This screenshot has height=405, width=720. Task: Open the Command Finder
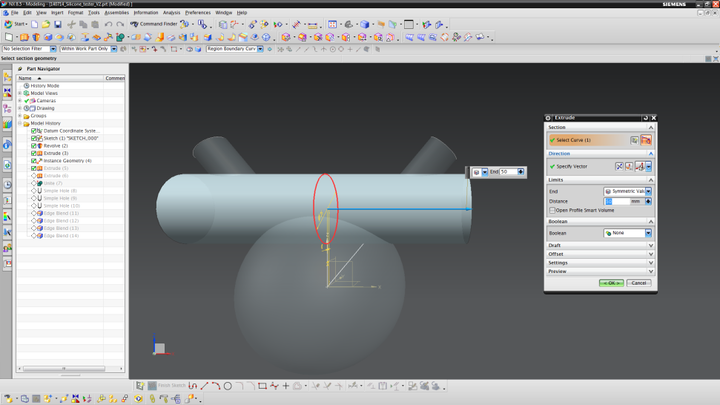[154, 24]
